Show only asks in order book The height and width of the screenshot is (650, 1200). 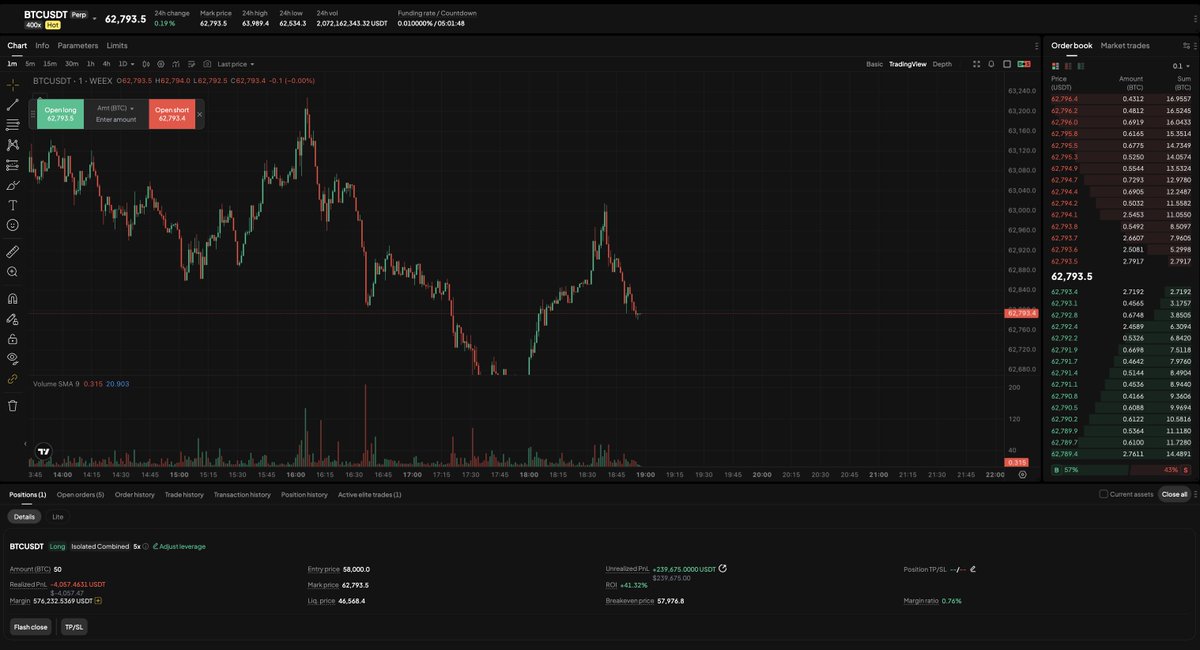tap(1066, 66)
